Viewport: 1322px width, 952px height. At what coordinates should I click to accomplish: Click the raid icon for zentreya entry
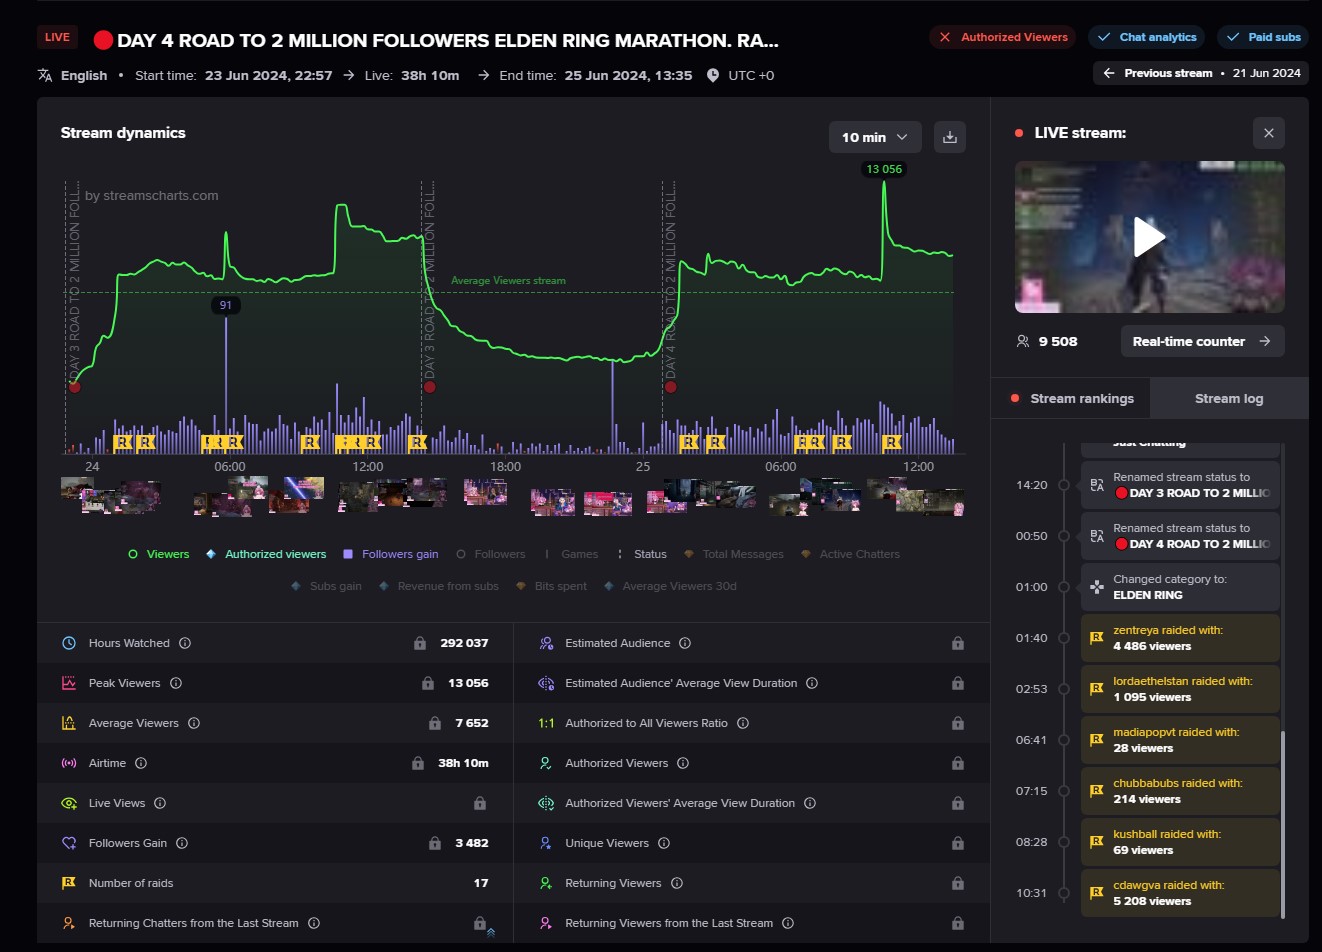tap(1096, 637)
